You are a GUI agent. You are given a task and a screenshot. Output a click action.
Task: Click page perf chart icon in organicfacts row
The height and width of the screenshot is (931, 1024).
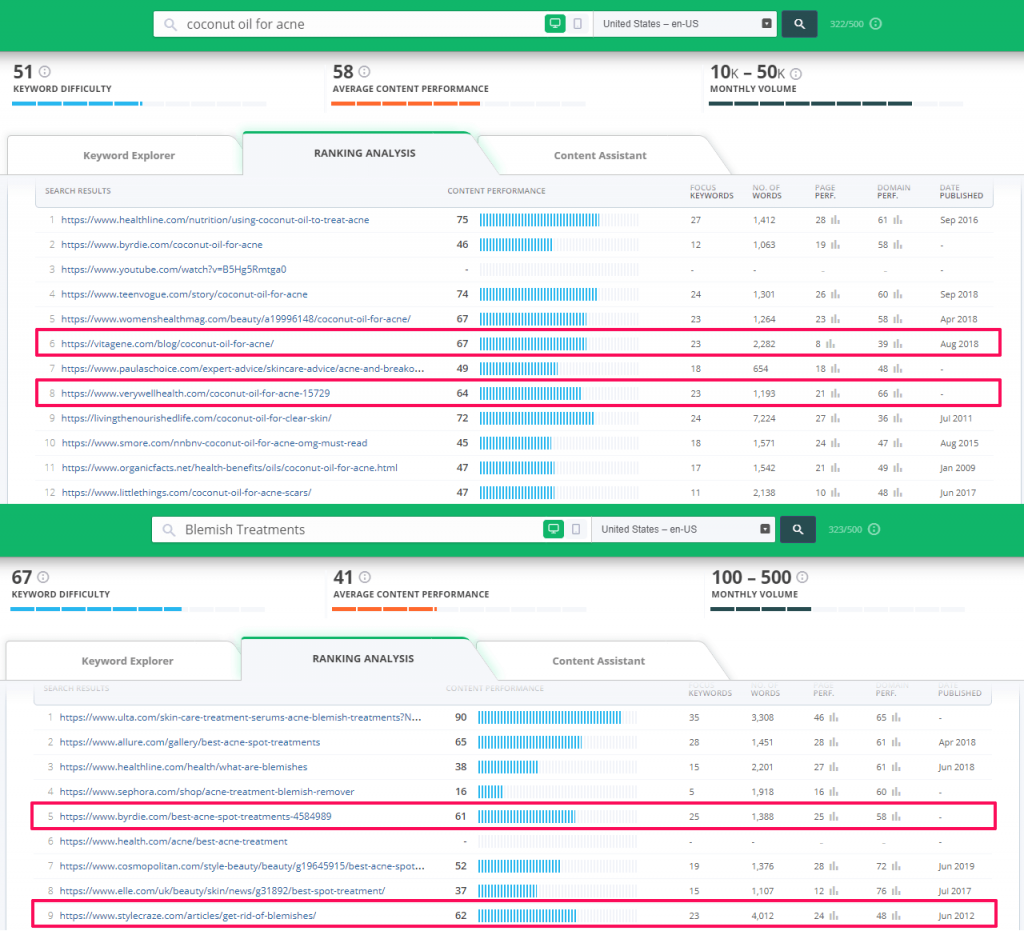click(835, 468)
